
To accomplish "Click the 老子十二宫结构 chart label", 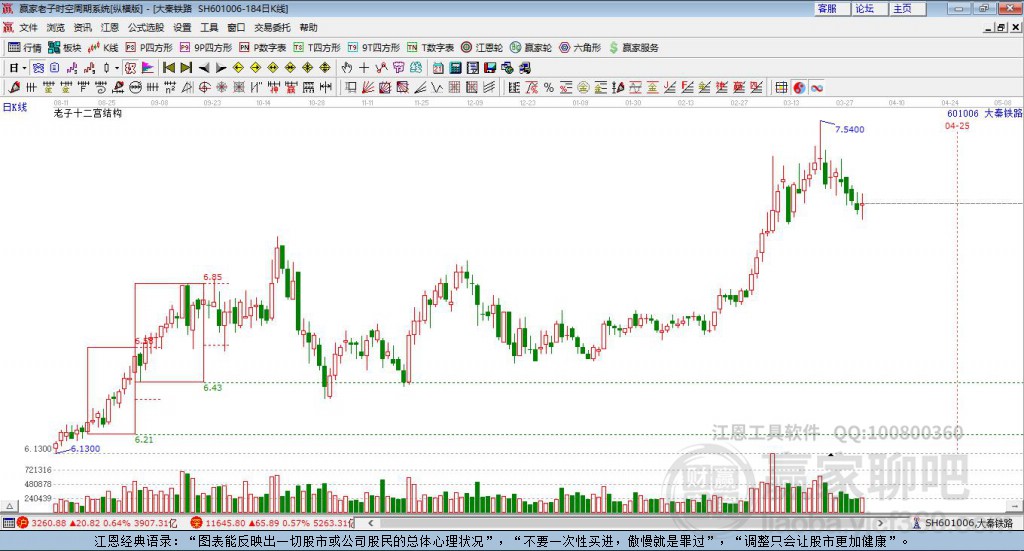I will (x=88, y=113).
